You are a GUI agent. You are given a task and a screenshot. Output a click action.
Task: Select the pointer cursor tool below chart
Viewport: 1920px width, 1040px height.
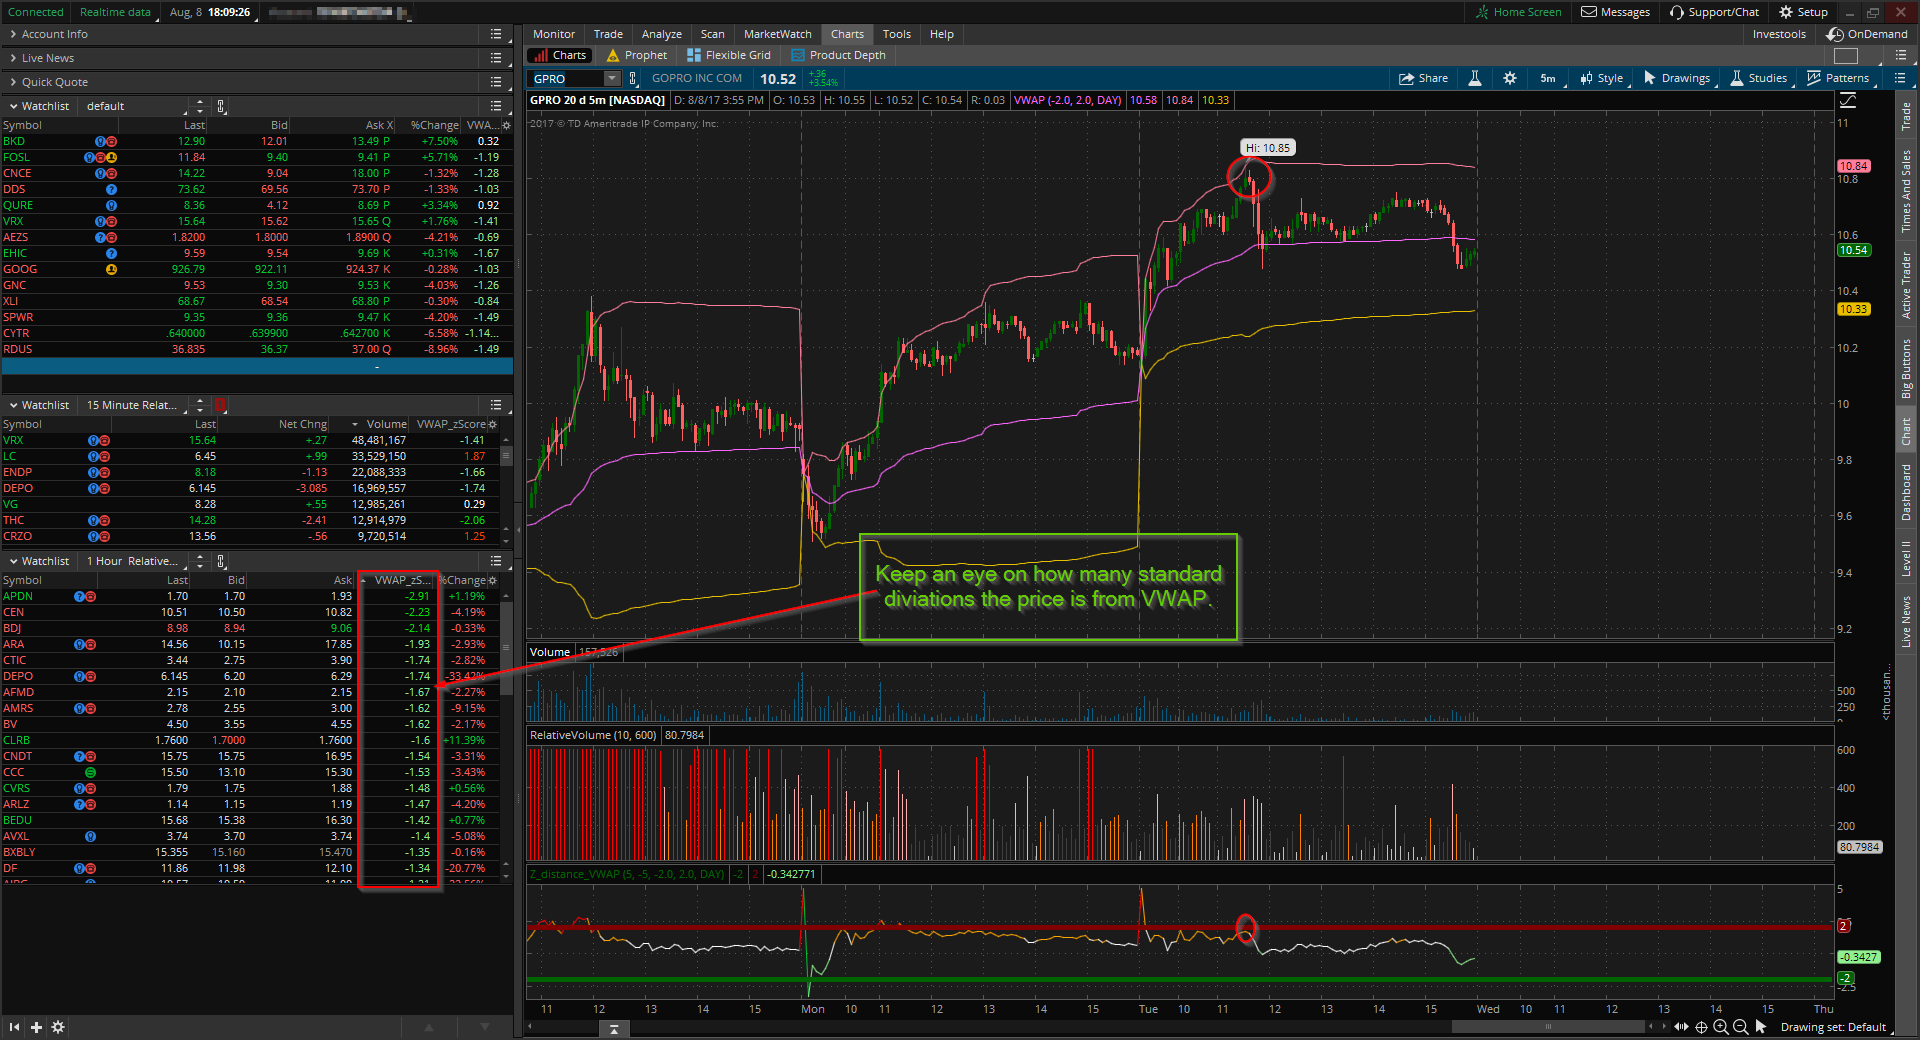1761,1027
